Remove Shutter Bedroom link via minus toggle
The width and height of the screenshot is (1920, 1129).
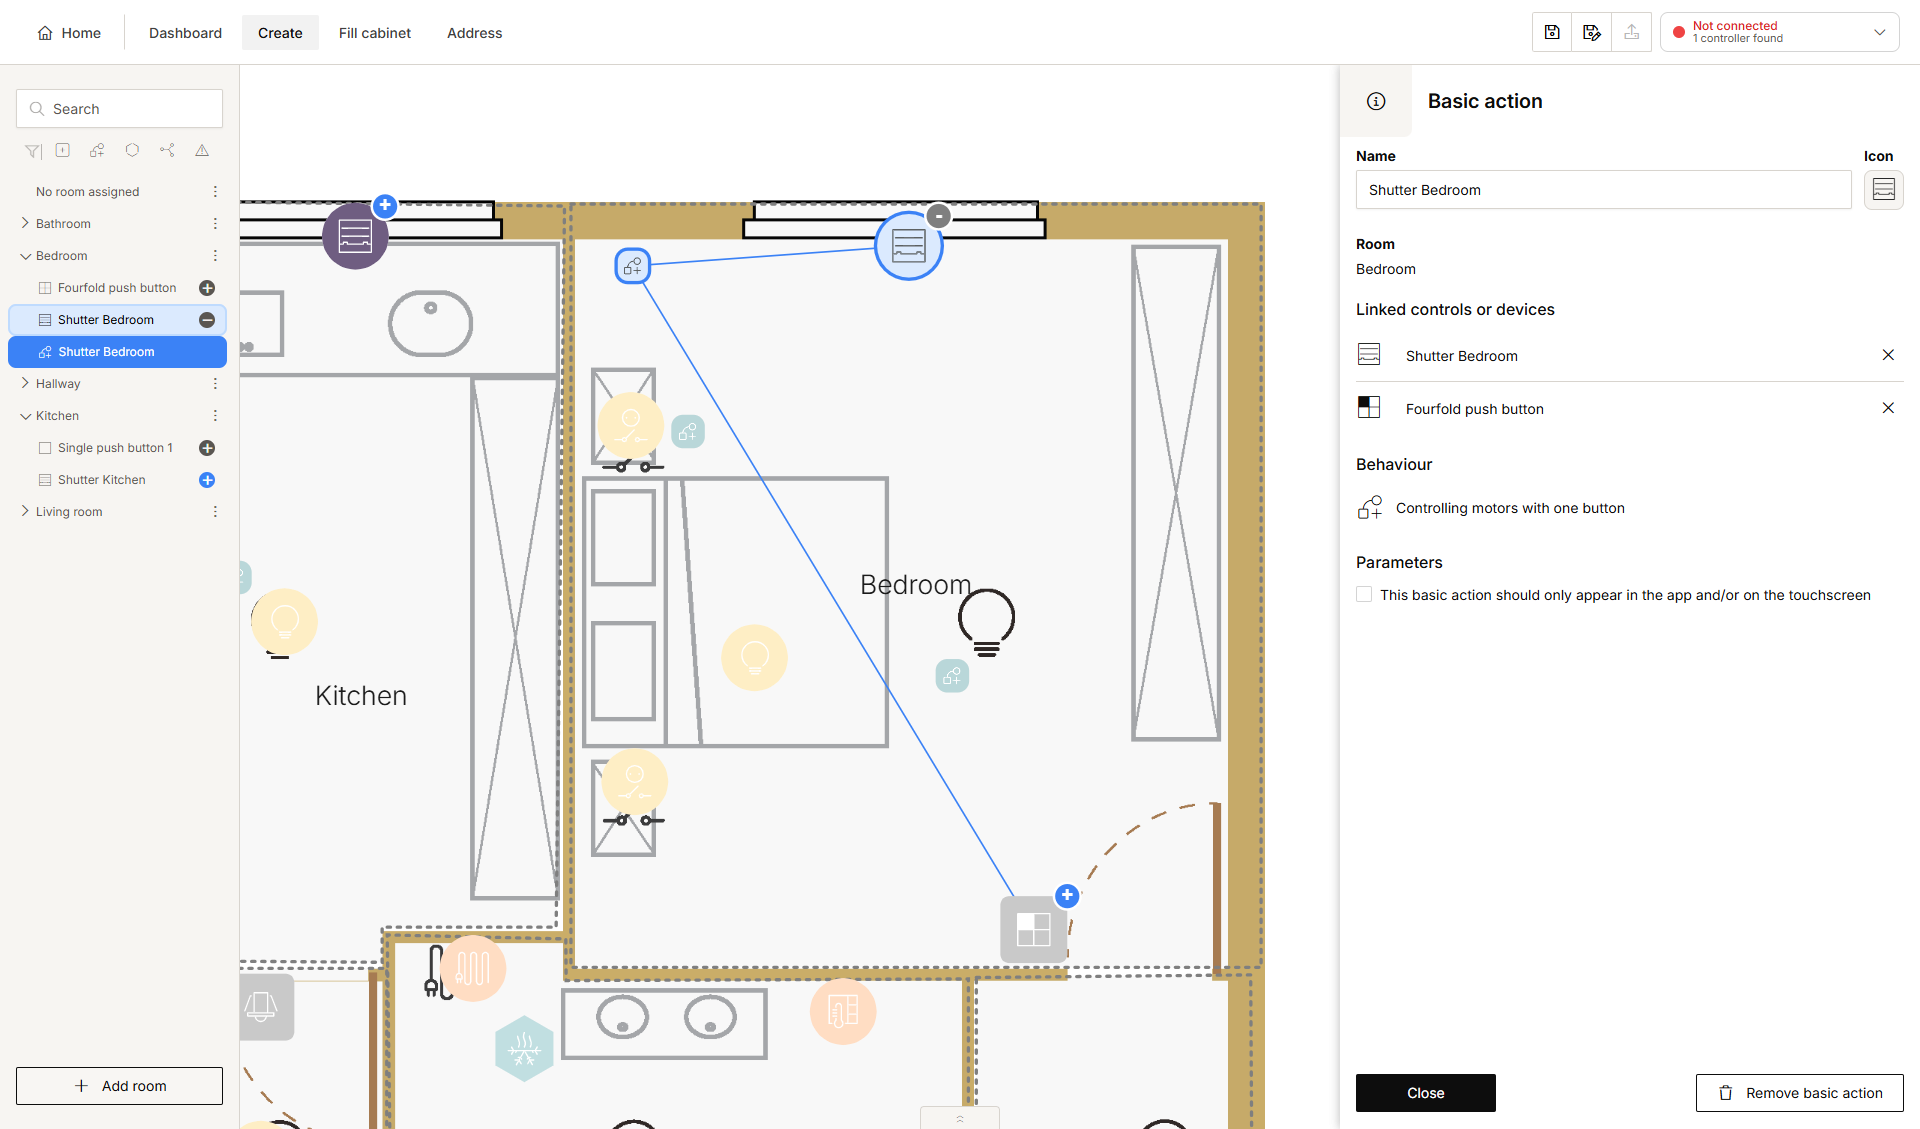point(207,320)
